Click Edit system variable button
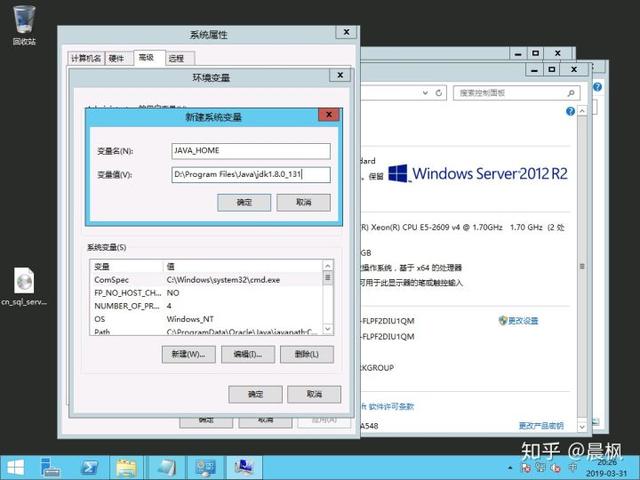The height and width of the screenshot is (480, 640). click(248, 354)
